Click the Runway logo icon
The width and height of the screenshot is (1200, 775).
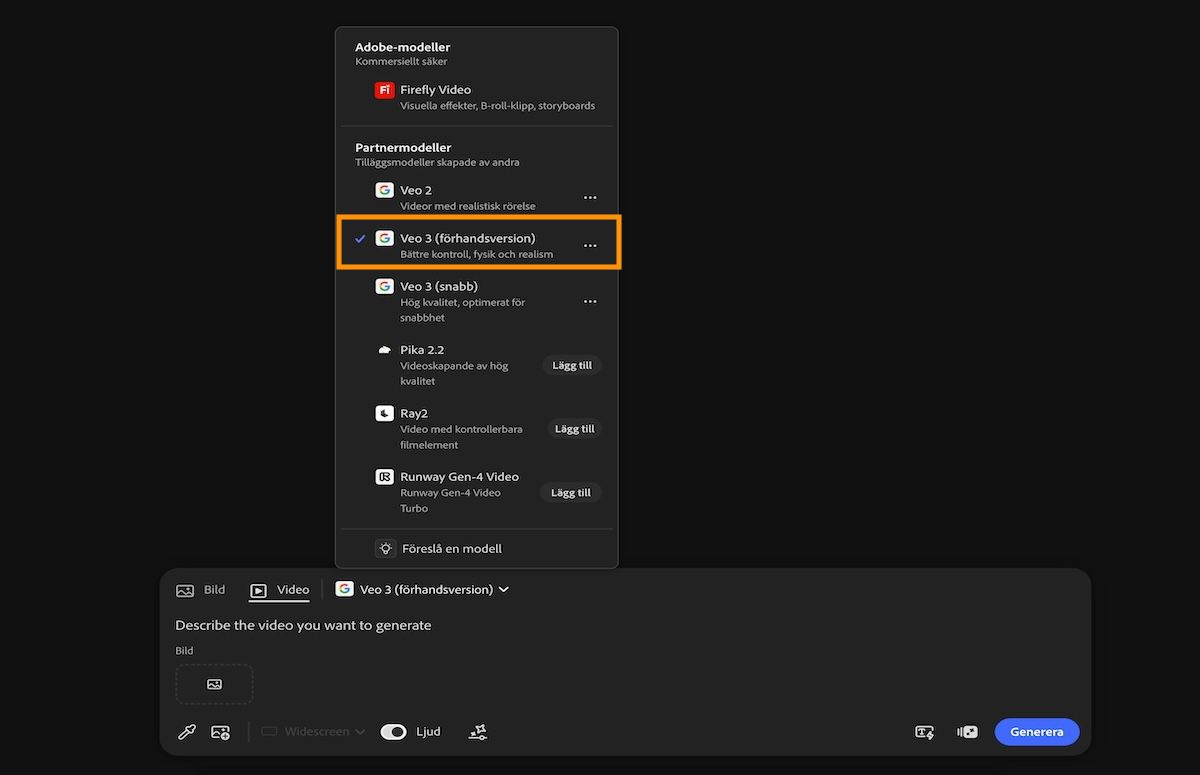click(384, 477)
